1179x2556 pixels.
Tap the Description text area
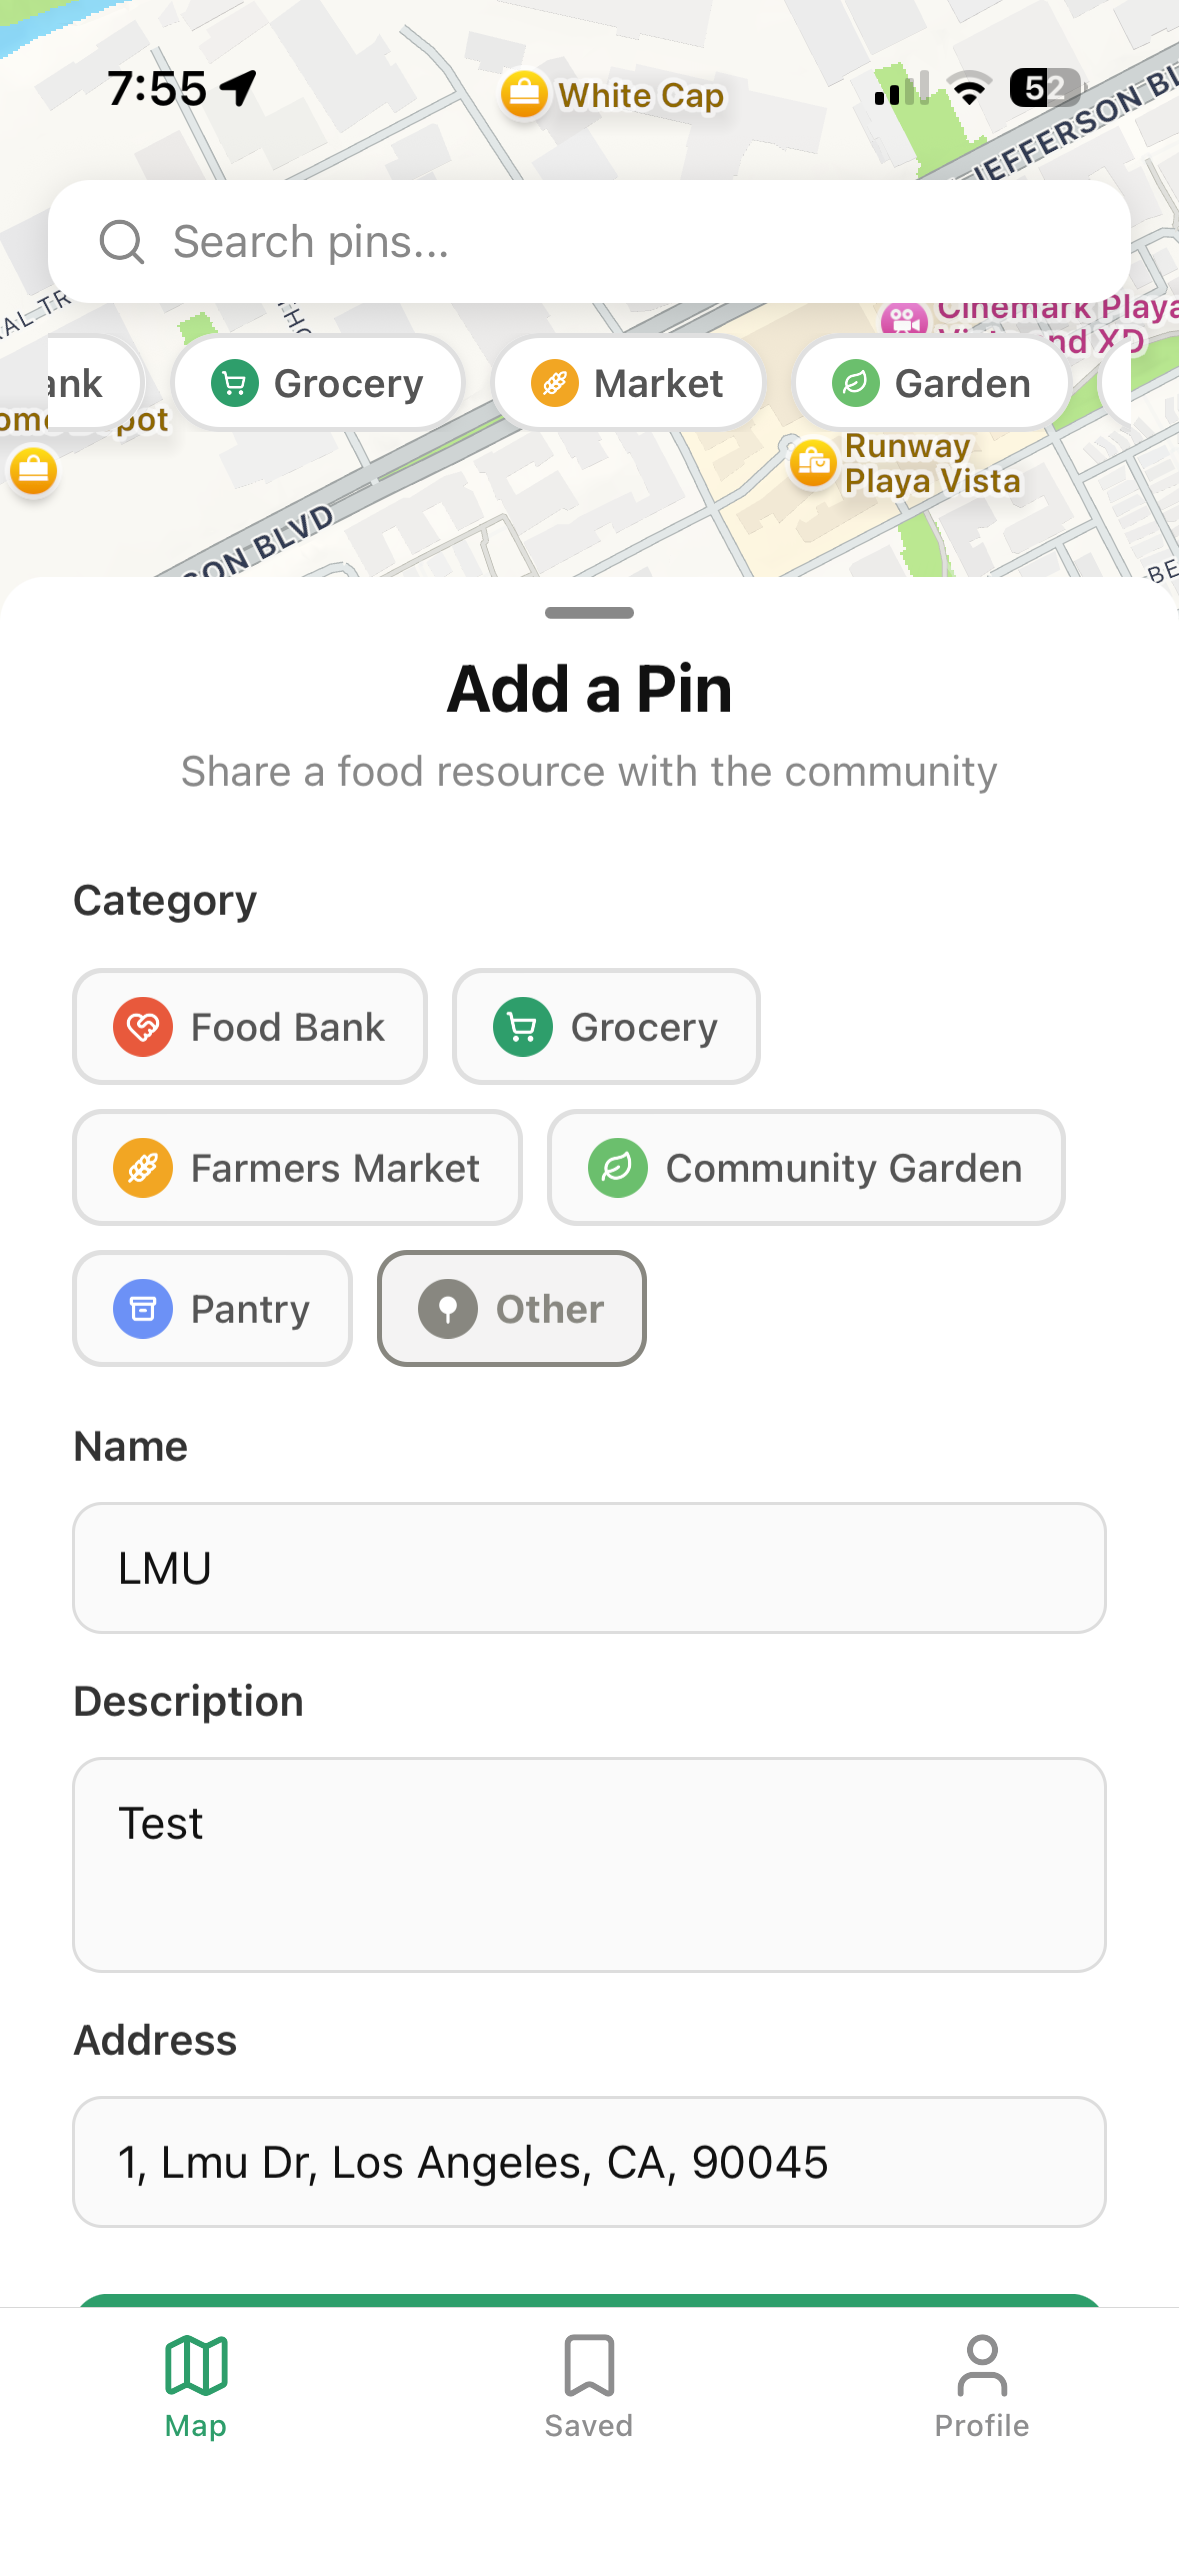589,1865
